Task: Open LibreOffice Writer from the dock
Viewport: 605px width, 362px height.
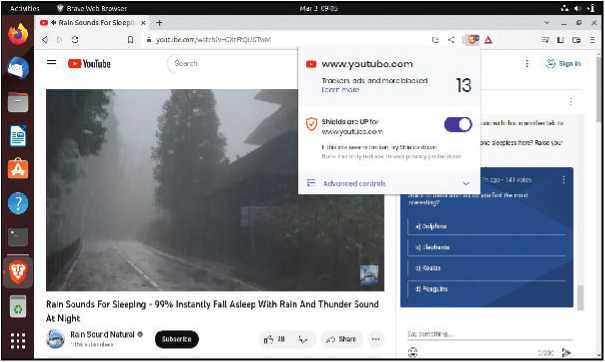Action: pyautogui.click(x=18, y=135)
